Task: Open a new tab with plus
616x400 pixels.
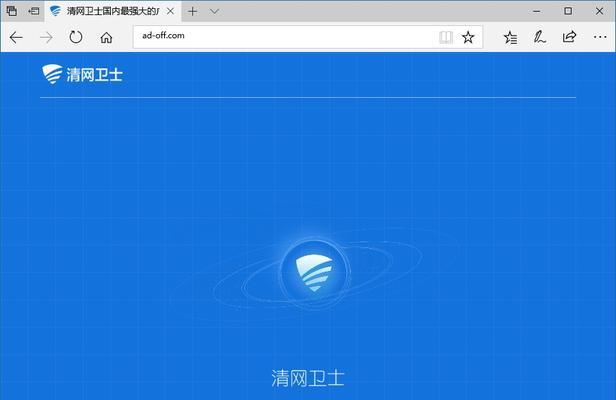Action: (192, 11)
